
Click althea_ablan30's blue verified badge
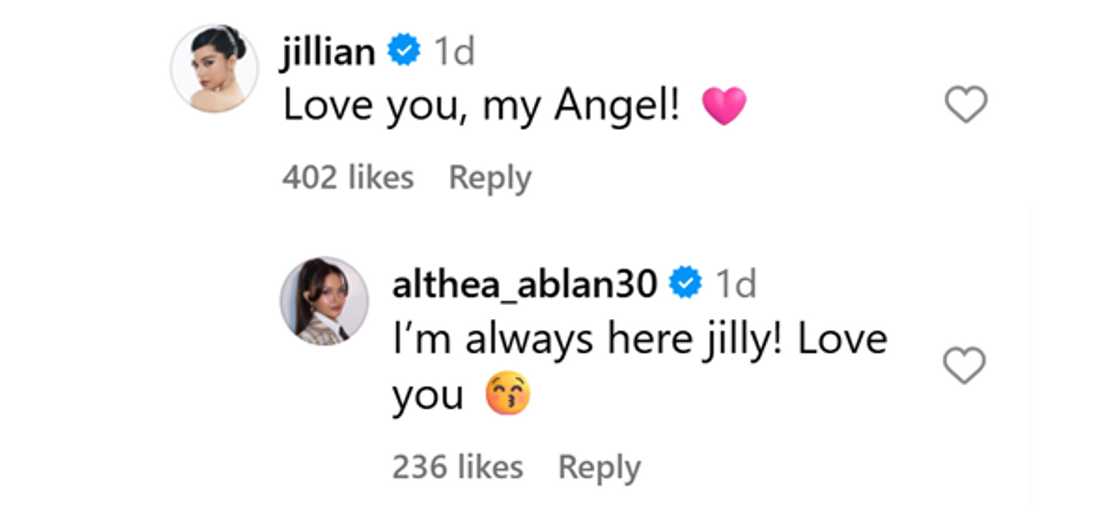pos(686,285)
